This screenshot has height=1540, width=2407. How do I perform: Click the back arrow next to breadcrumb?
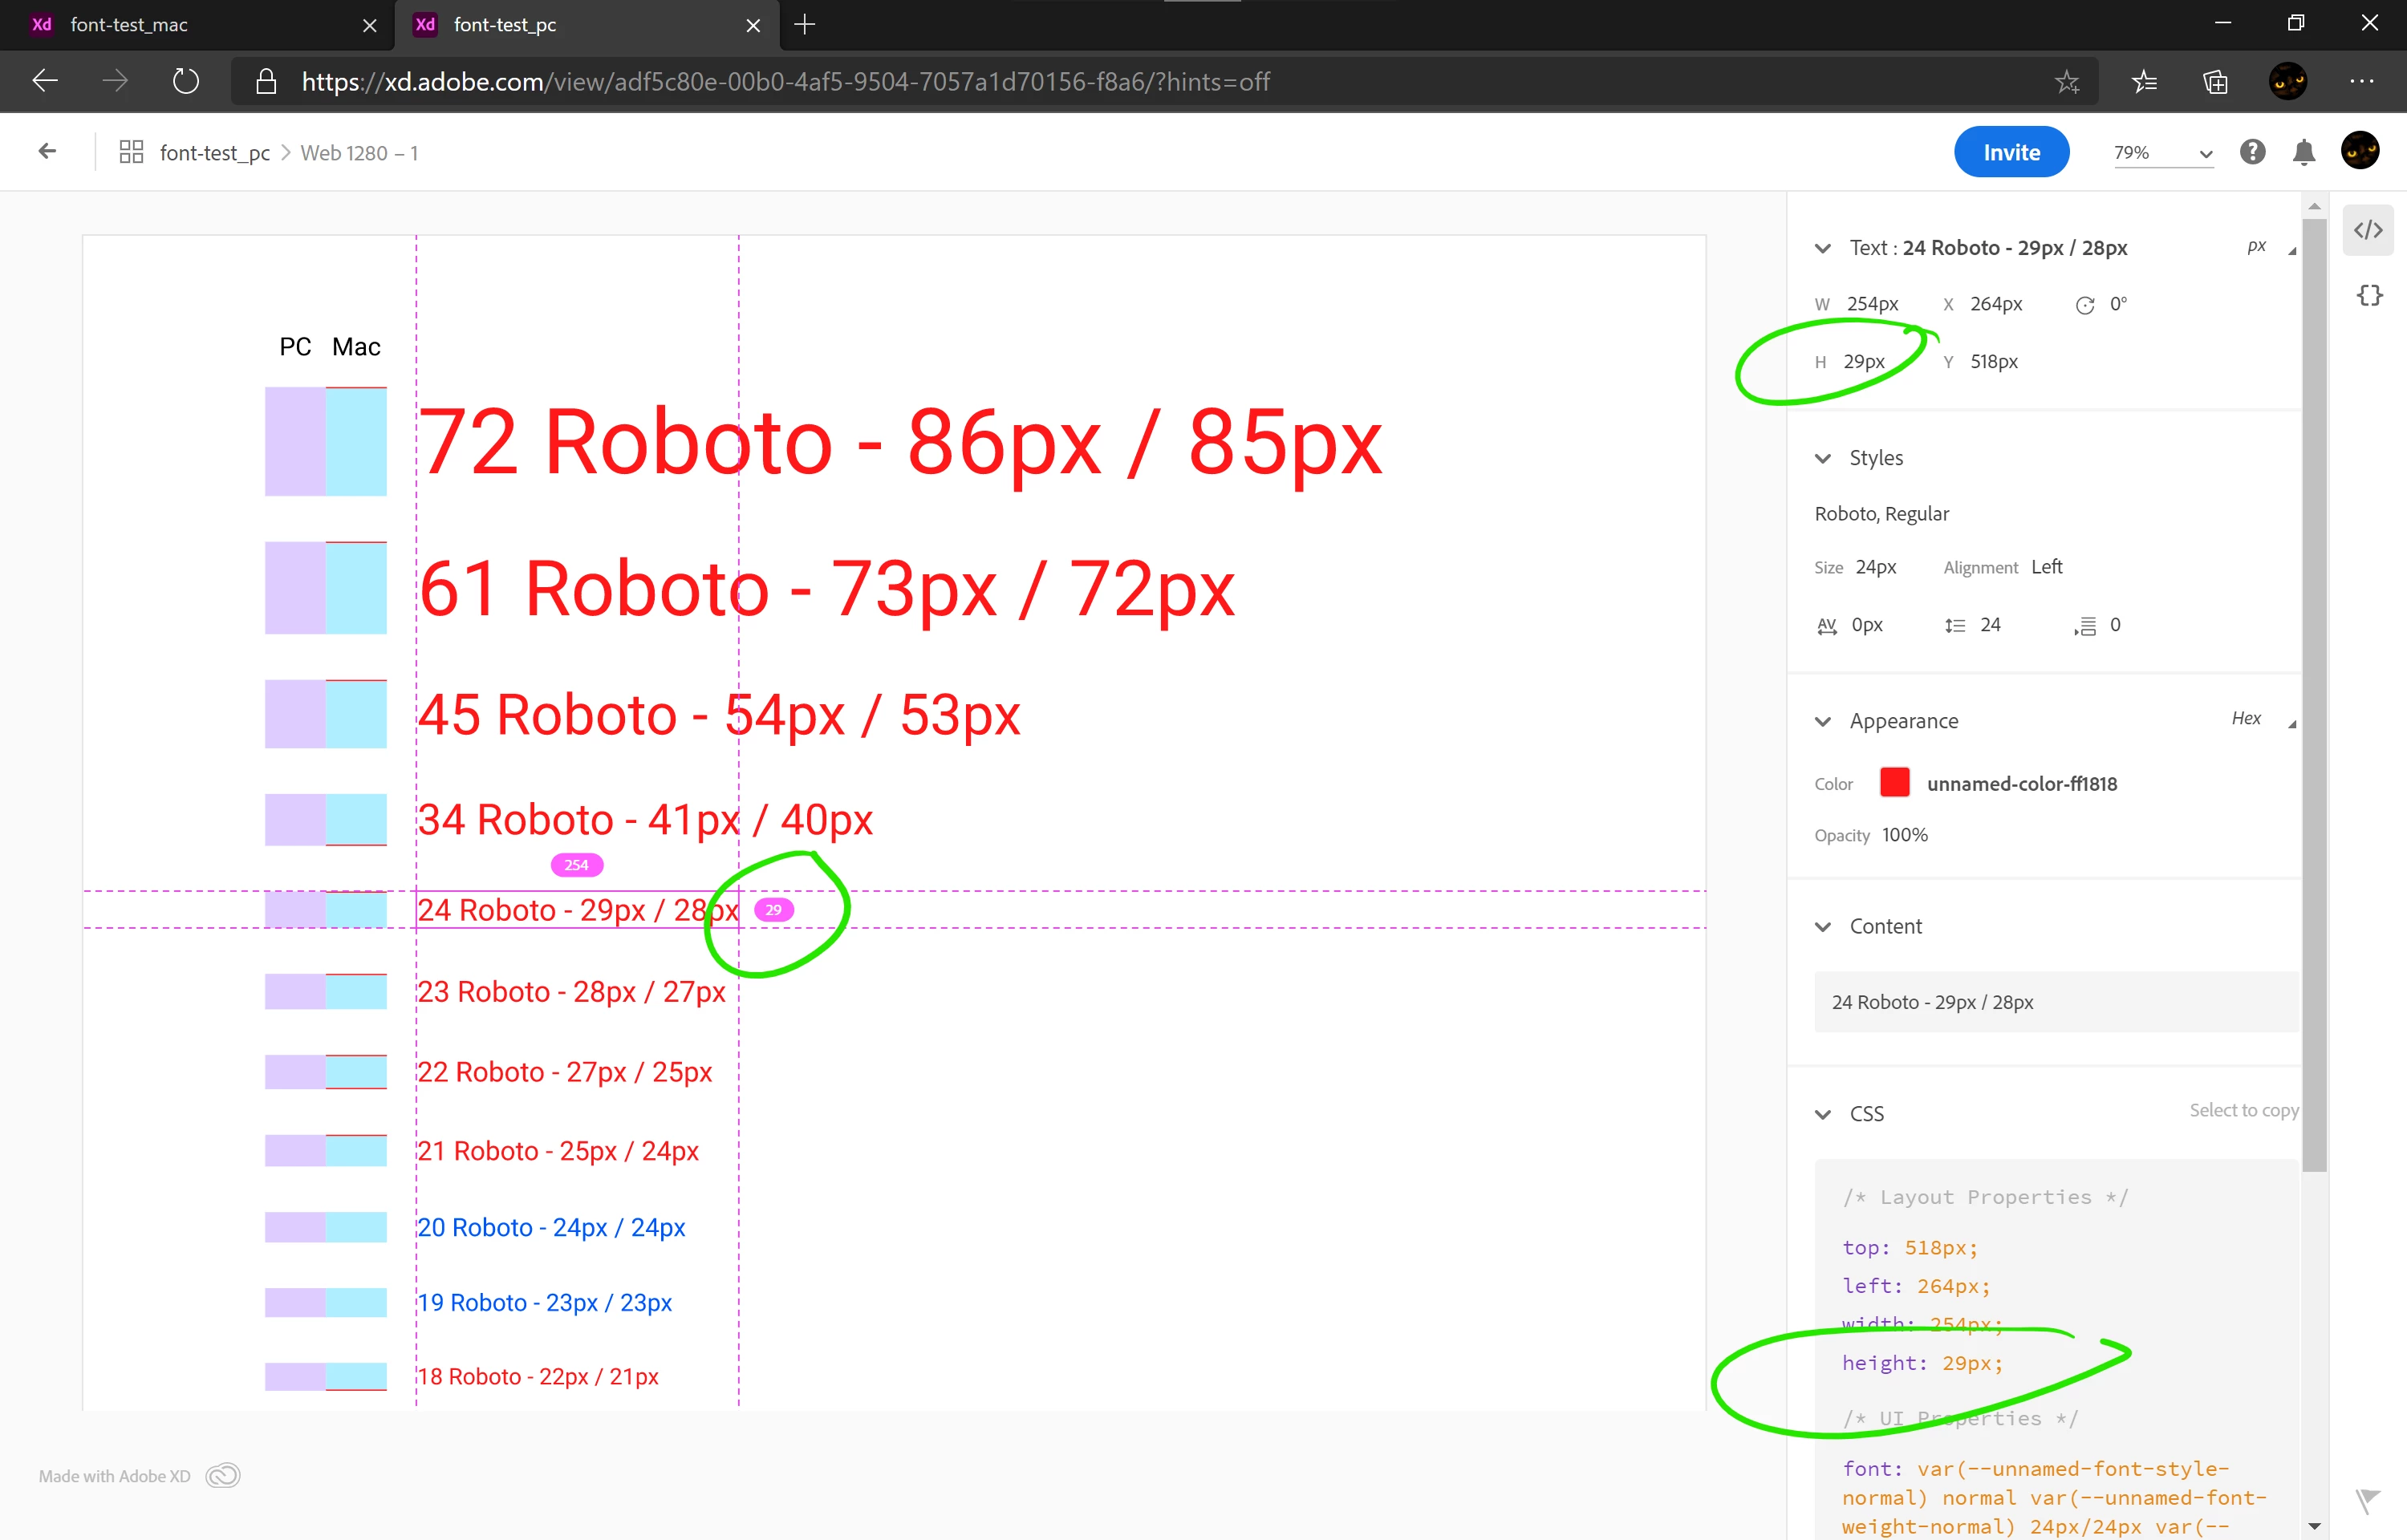point(47,152)
